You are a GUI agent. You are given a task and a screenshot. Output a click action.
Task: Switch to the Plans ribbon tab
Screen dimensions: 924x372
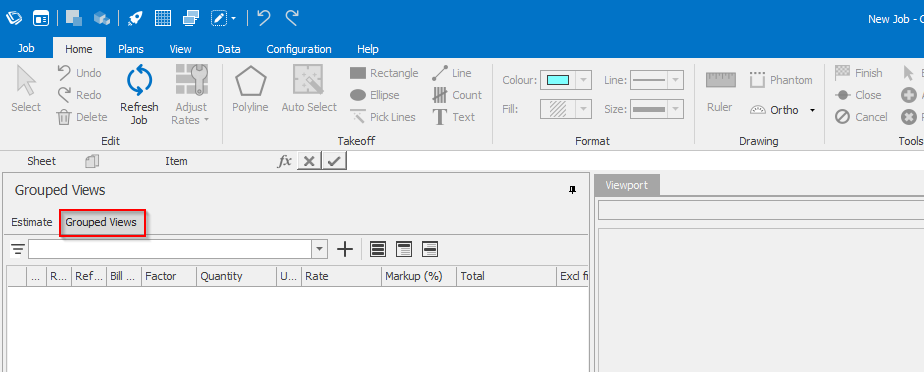pyautogui.click(x=131, y=49)
